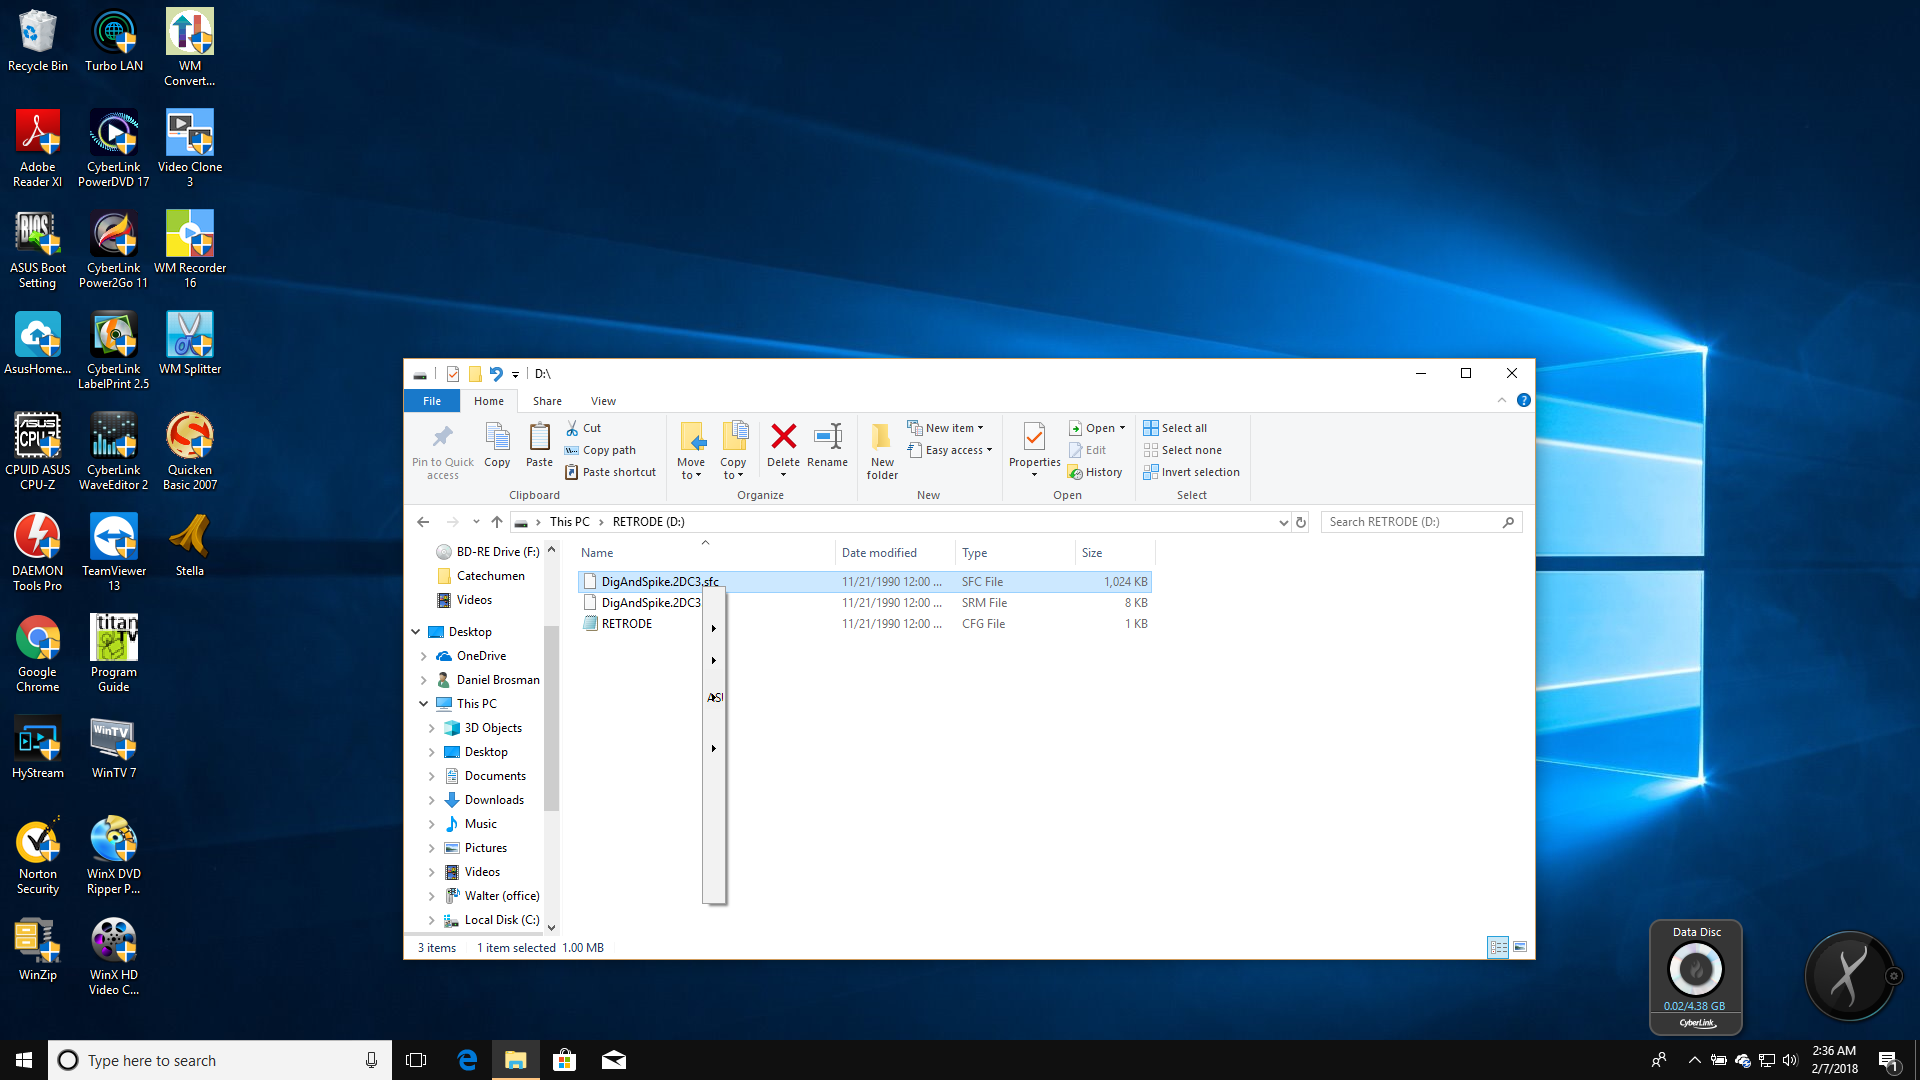Open the Share ribbon tab
The height and width of the screenshot is (1080, 1920).
coord(547,401)
